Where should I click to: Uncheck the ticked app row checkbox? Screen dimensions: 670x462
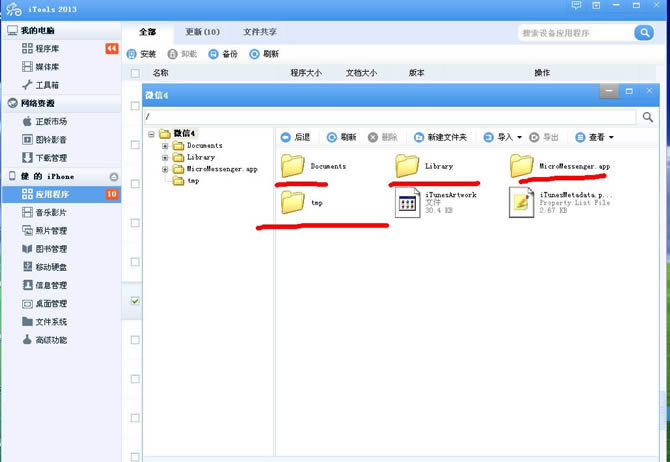135,301
